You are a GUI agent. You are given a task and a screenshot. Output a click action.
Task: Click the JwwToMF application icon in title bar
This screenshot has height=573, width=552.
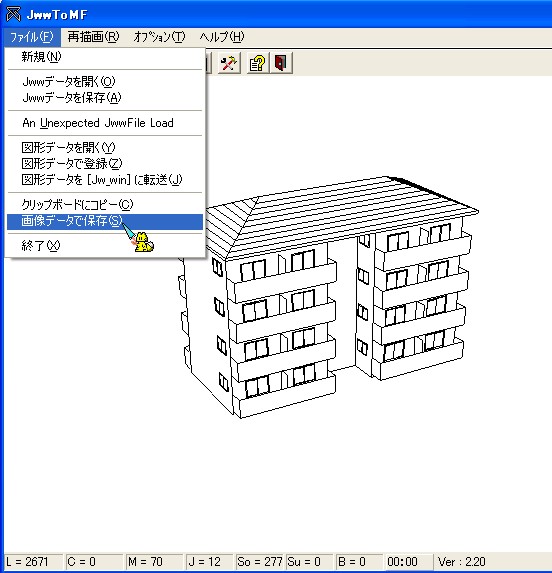click(x=14, y=14)
